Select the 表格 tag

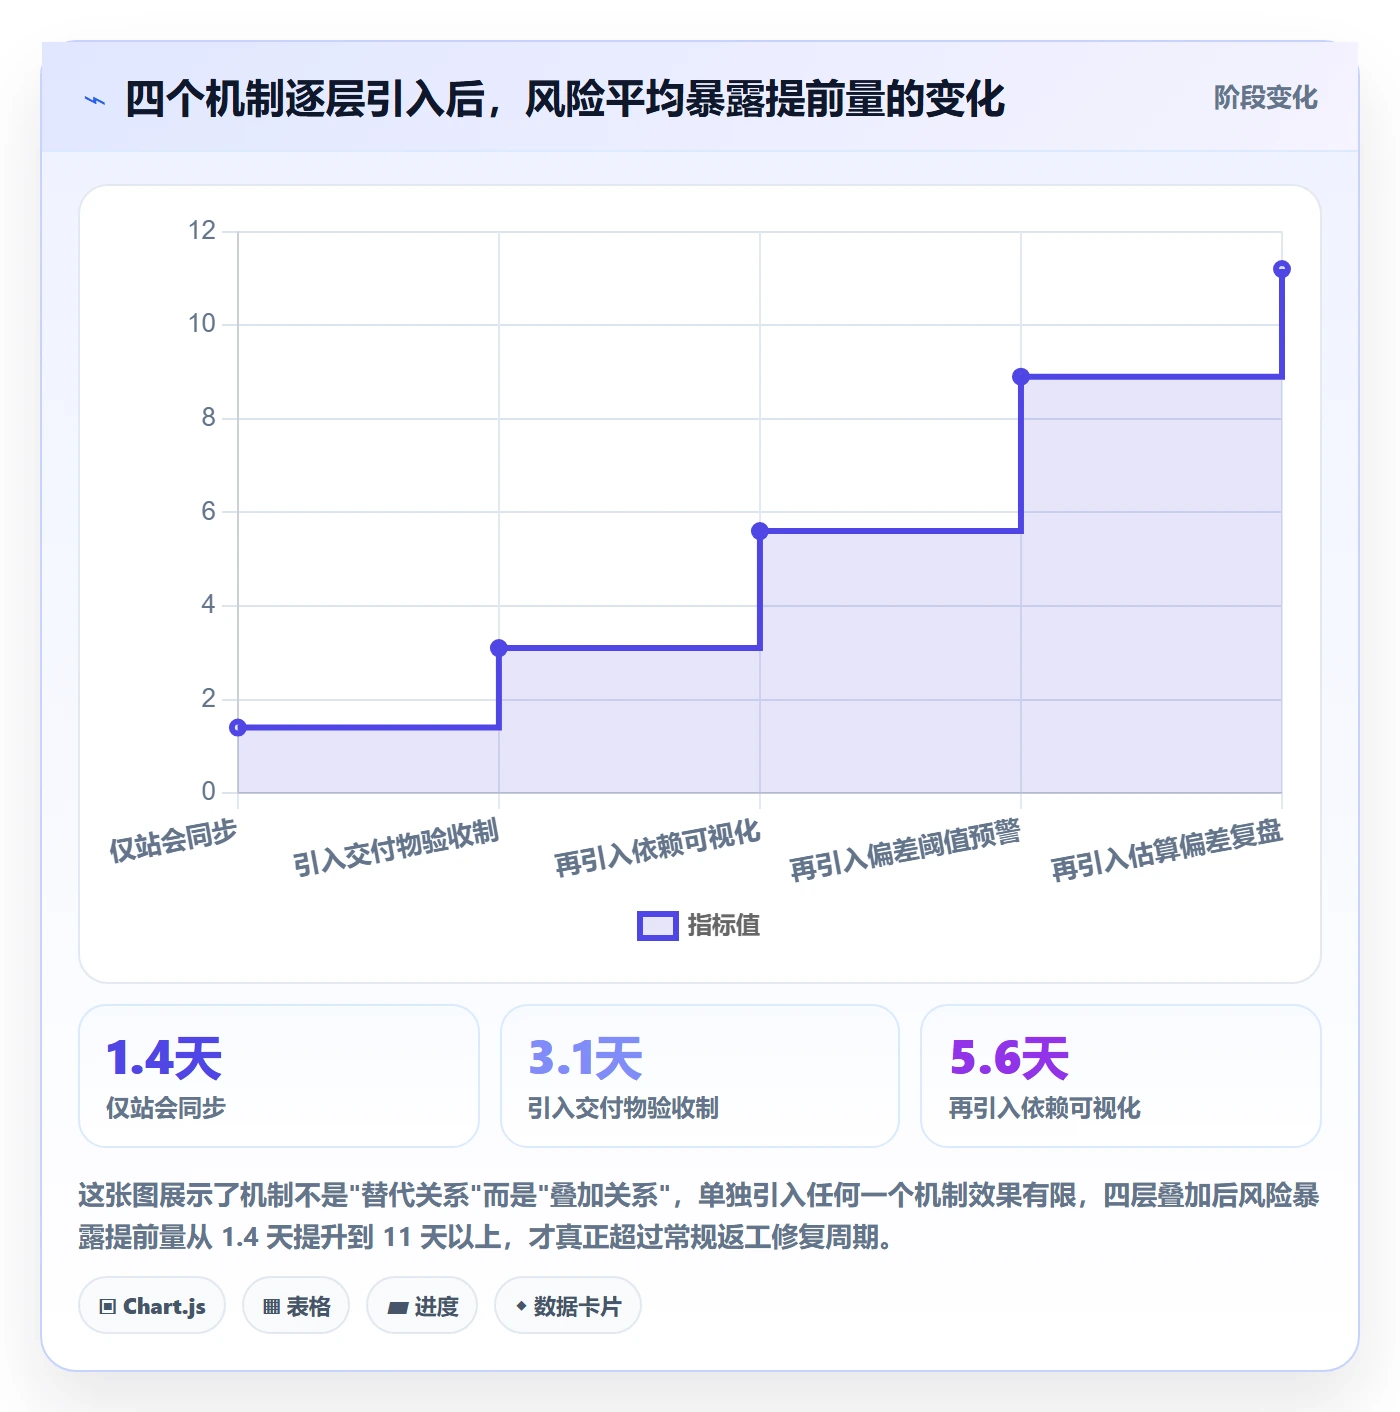[x=296, y=1306]
